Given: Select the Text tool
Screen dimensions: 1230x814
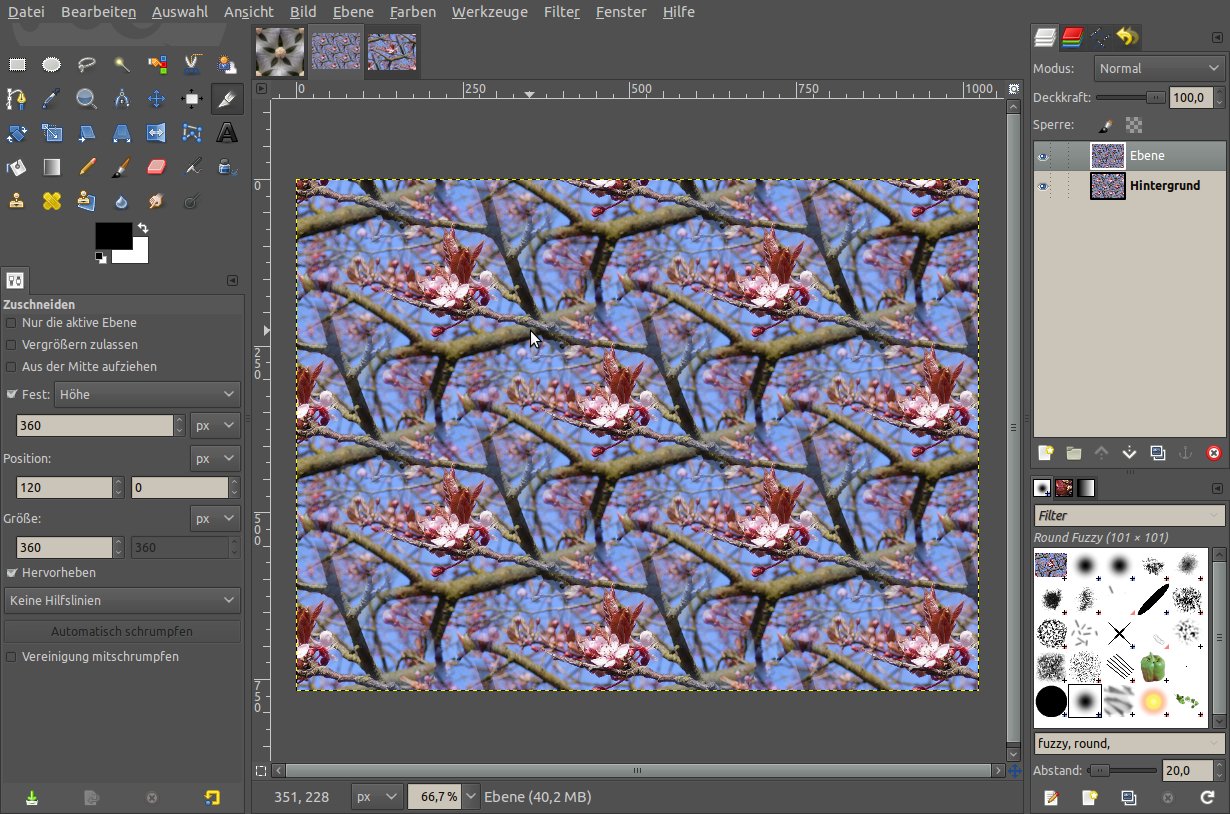Looking at the screenshot, I should pyautogui.click(x=227, y=133).
